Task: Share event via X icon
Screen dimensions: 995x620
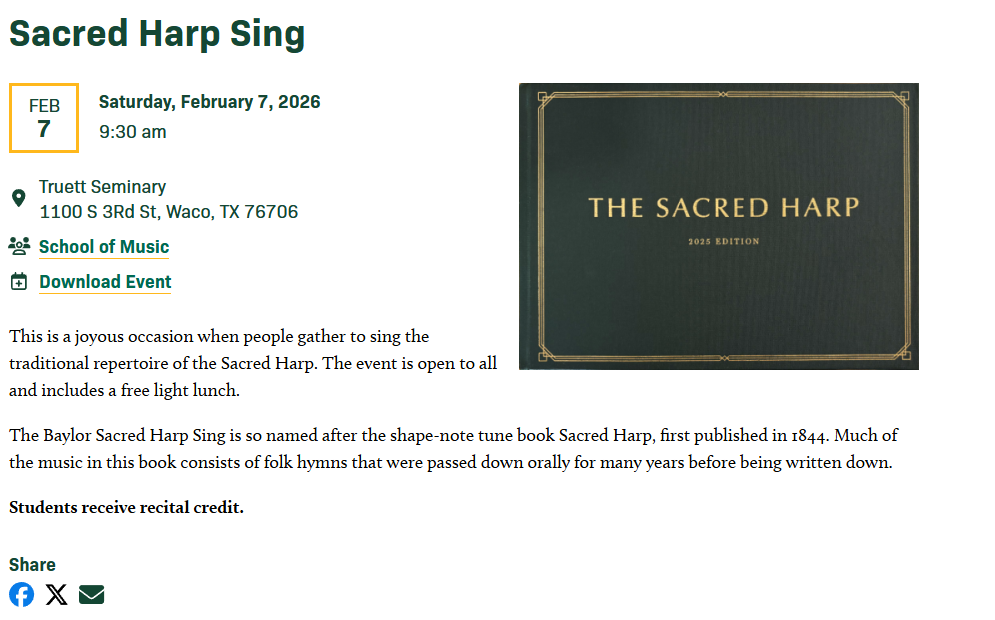Action: click(x=57, y=595)
